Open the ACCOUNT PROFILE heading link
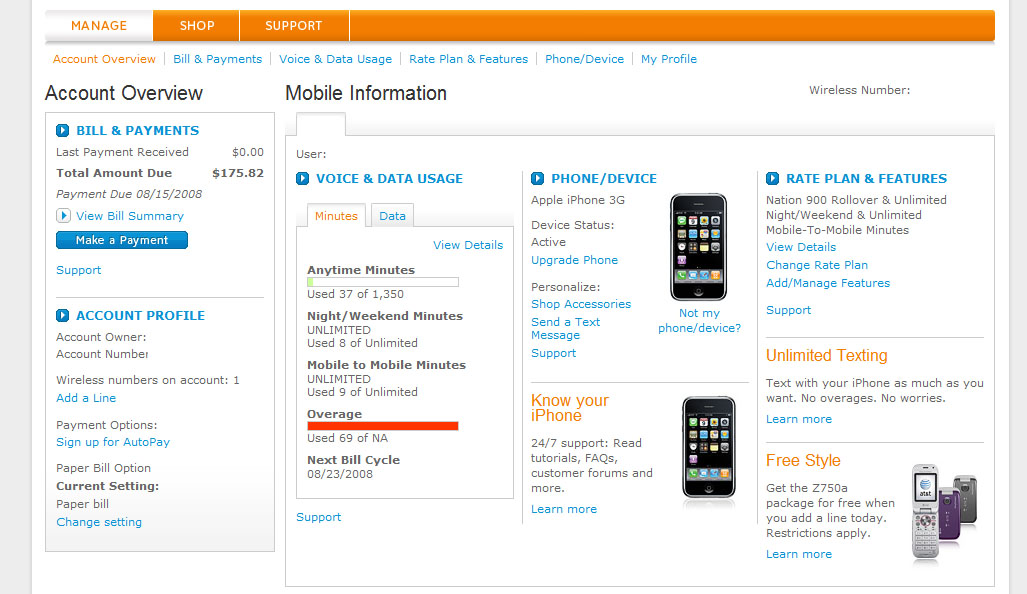 click(140, 316)
